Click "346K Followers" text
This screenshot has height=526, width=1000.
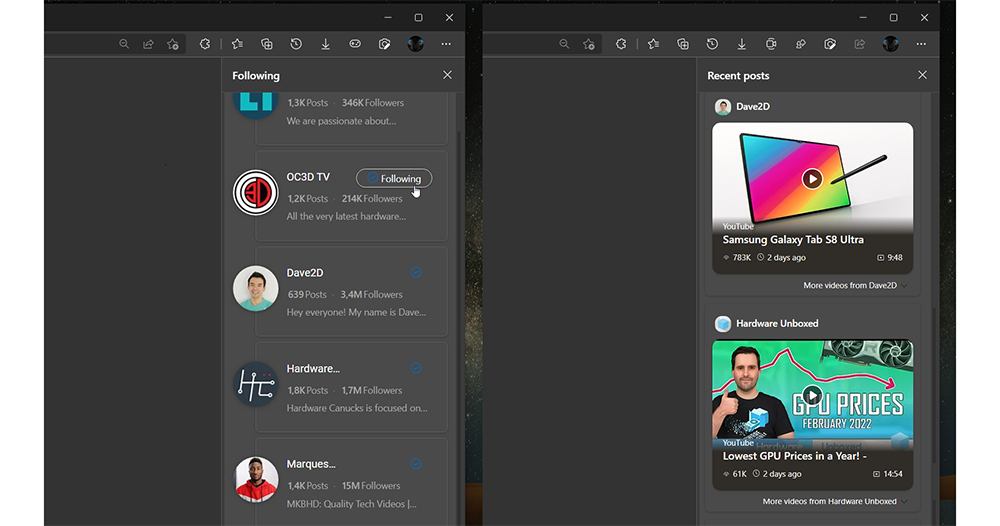pyautogui.click(x=372, y=103)
